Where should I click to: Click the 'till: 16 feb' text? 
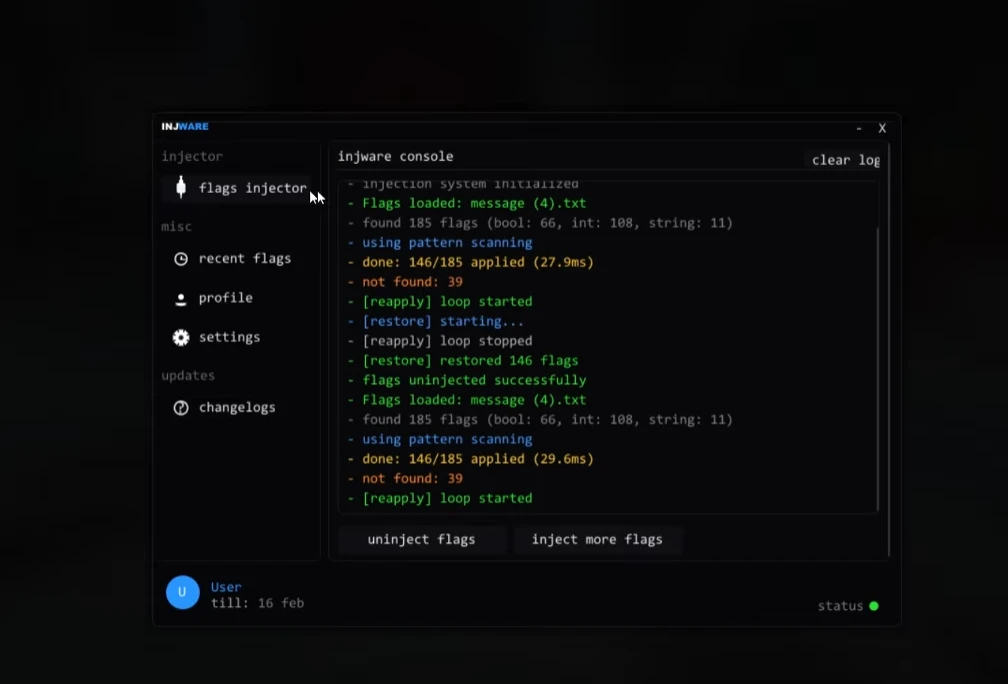point(257,603)
